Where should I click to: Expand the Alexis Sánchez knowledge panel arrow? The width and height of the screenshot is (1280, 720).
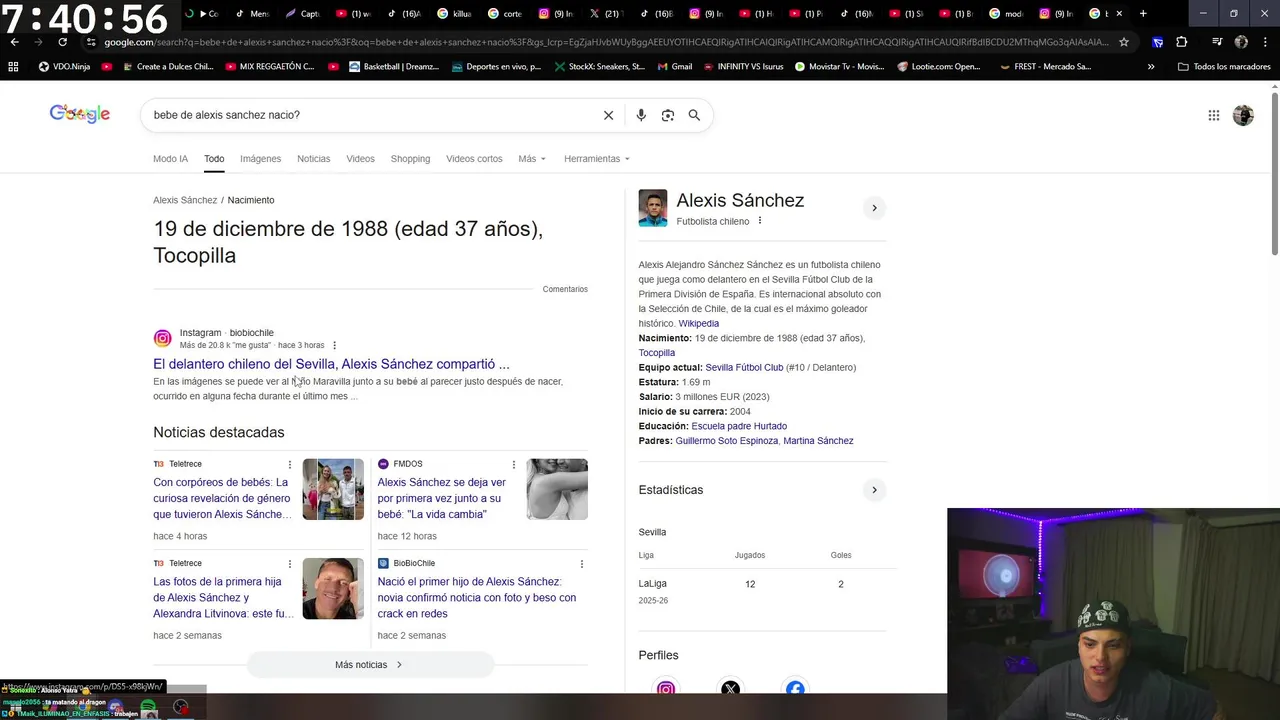coord(874,208)
